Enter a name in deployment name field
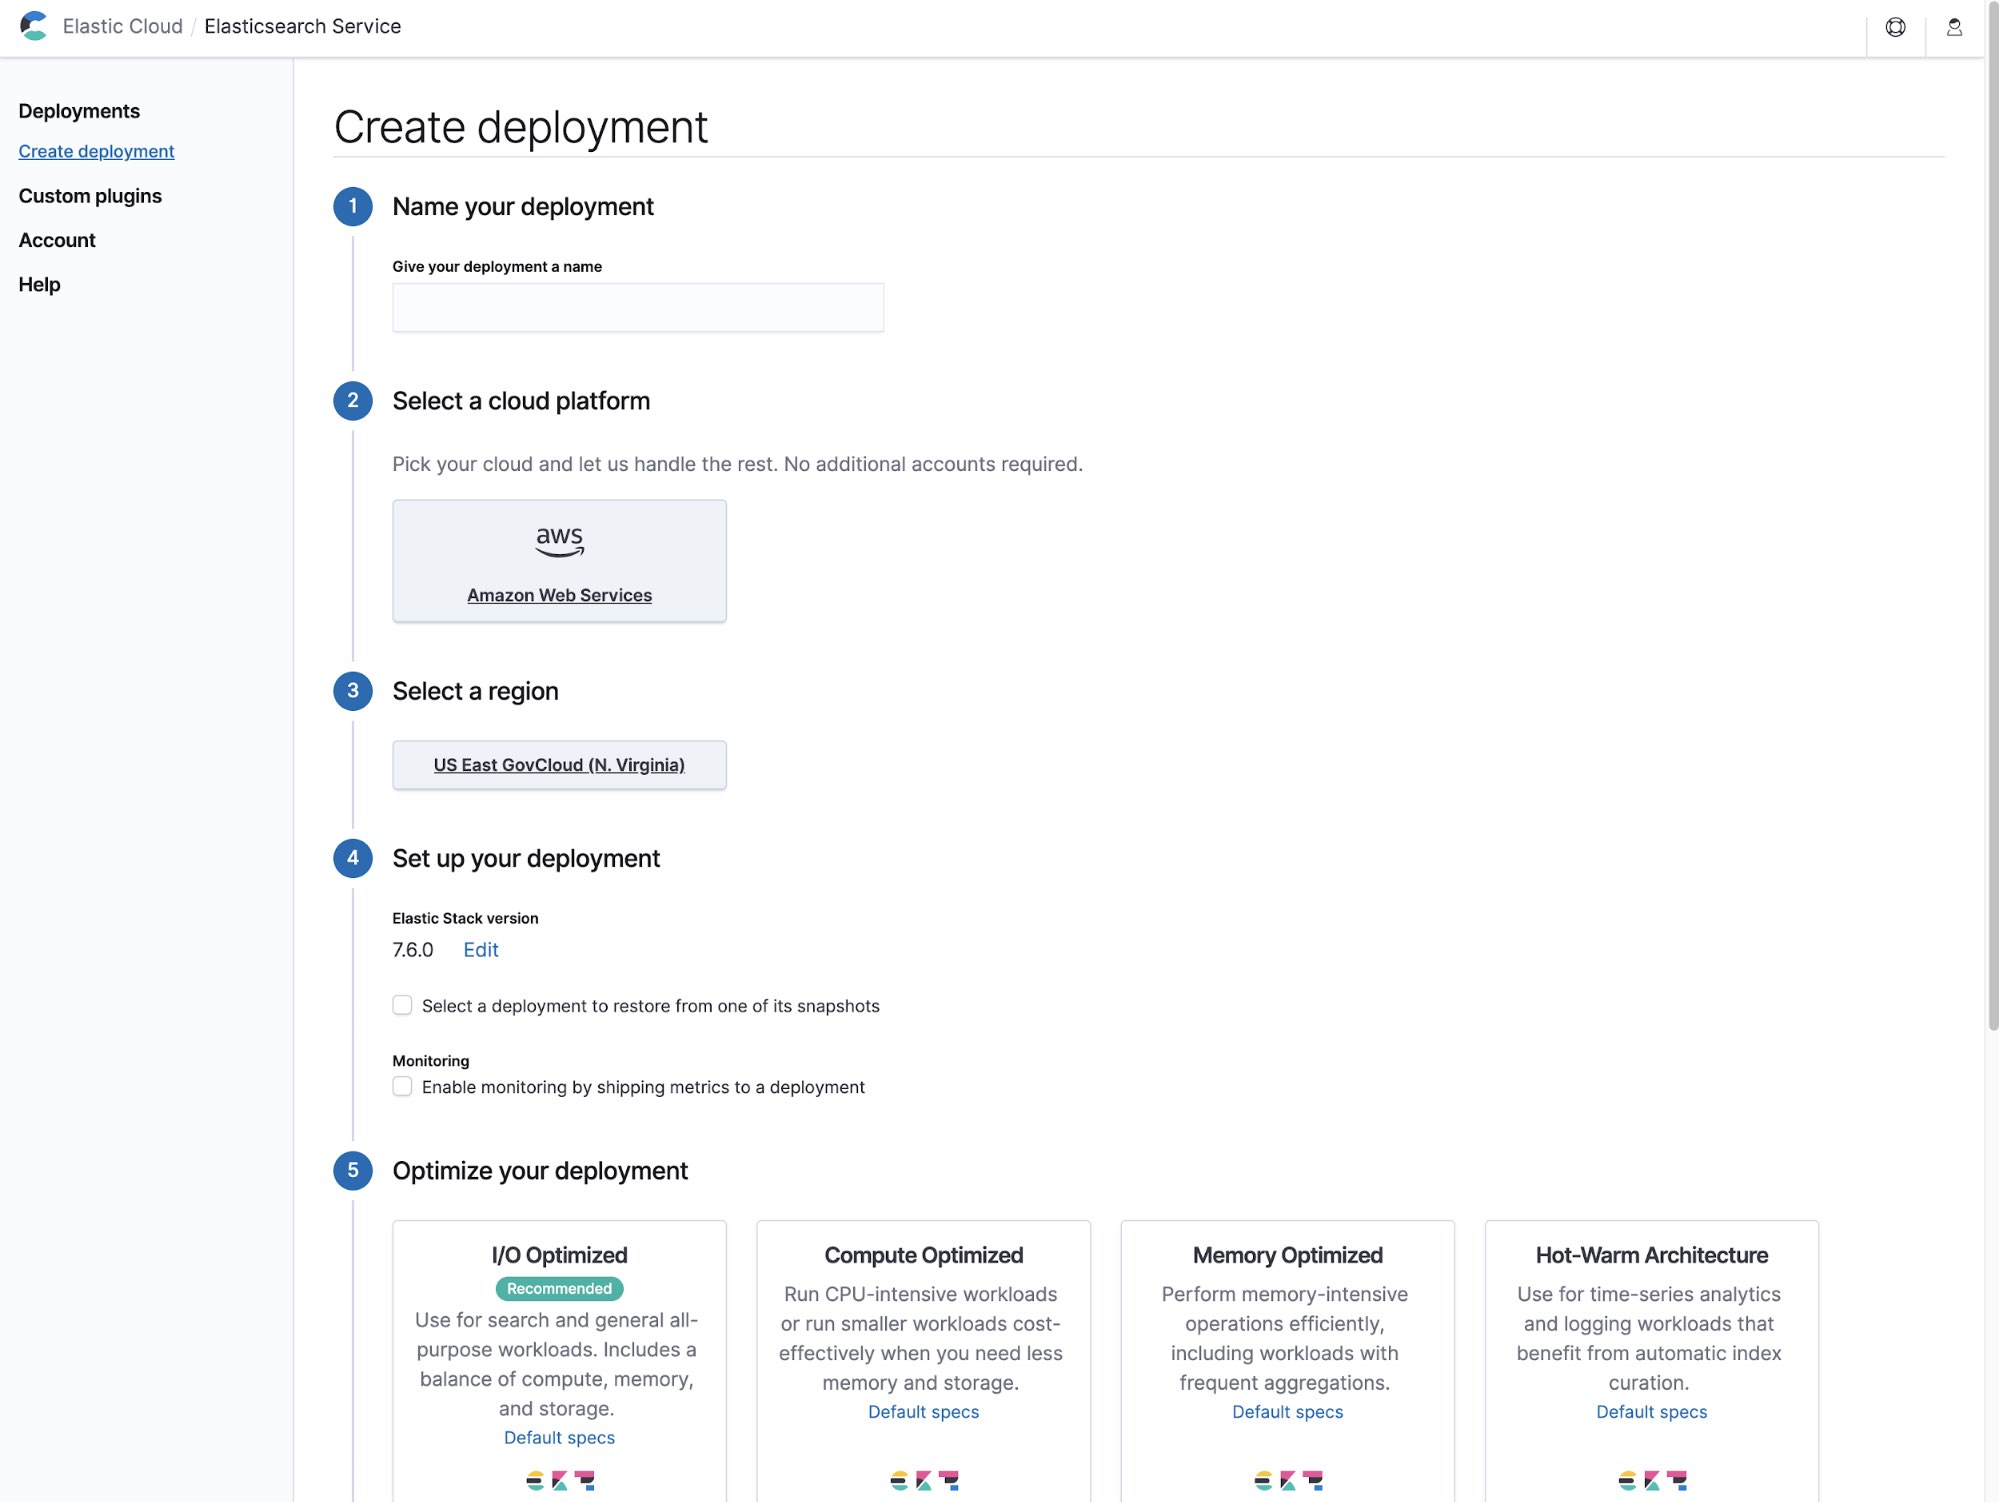 pos(637,306)
